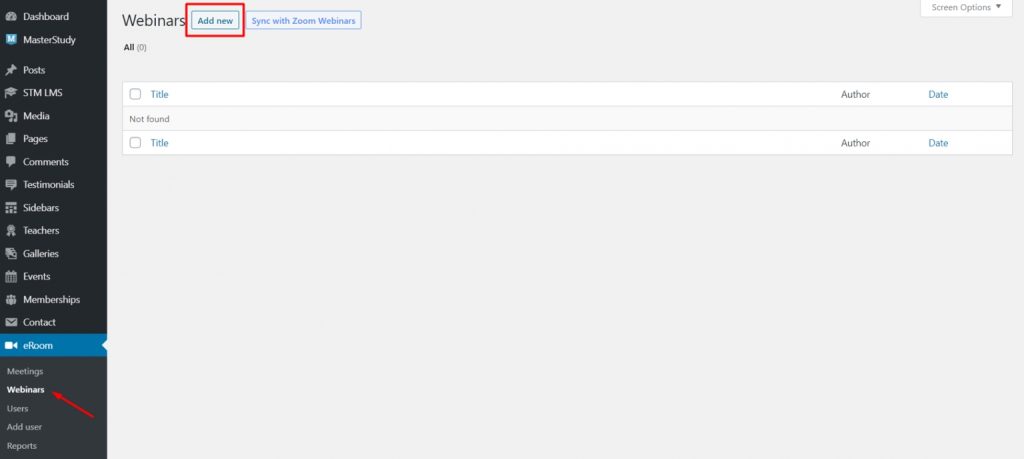Click the eRoom video camera icon
Image resolution: width=1024 pixels, height=459 pixels.
pyautogui.click(x=11, y=346)
